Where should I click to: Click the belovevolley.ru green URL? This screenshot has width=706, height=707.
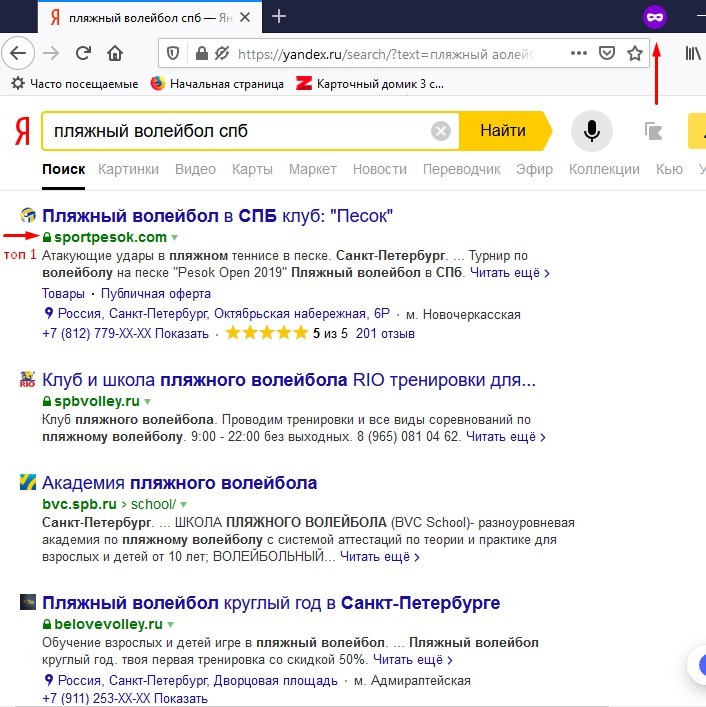coord(108,624)
